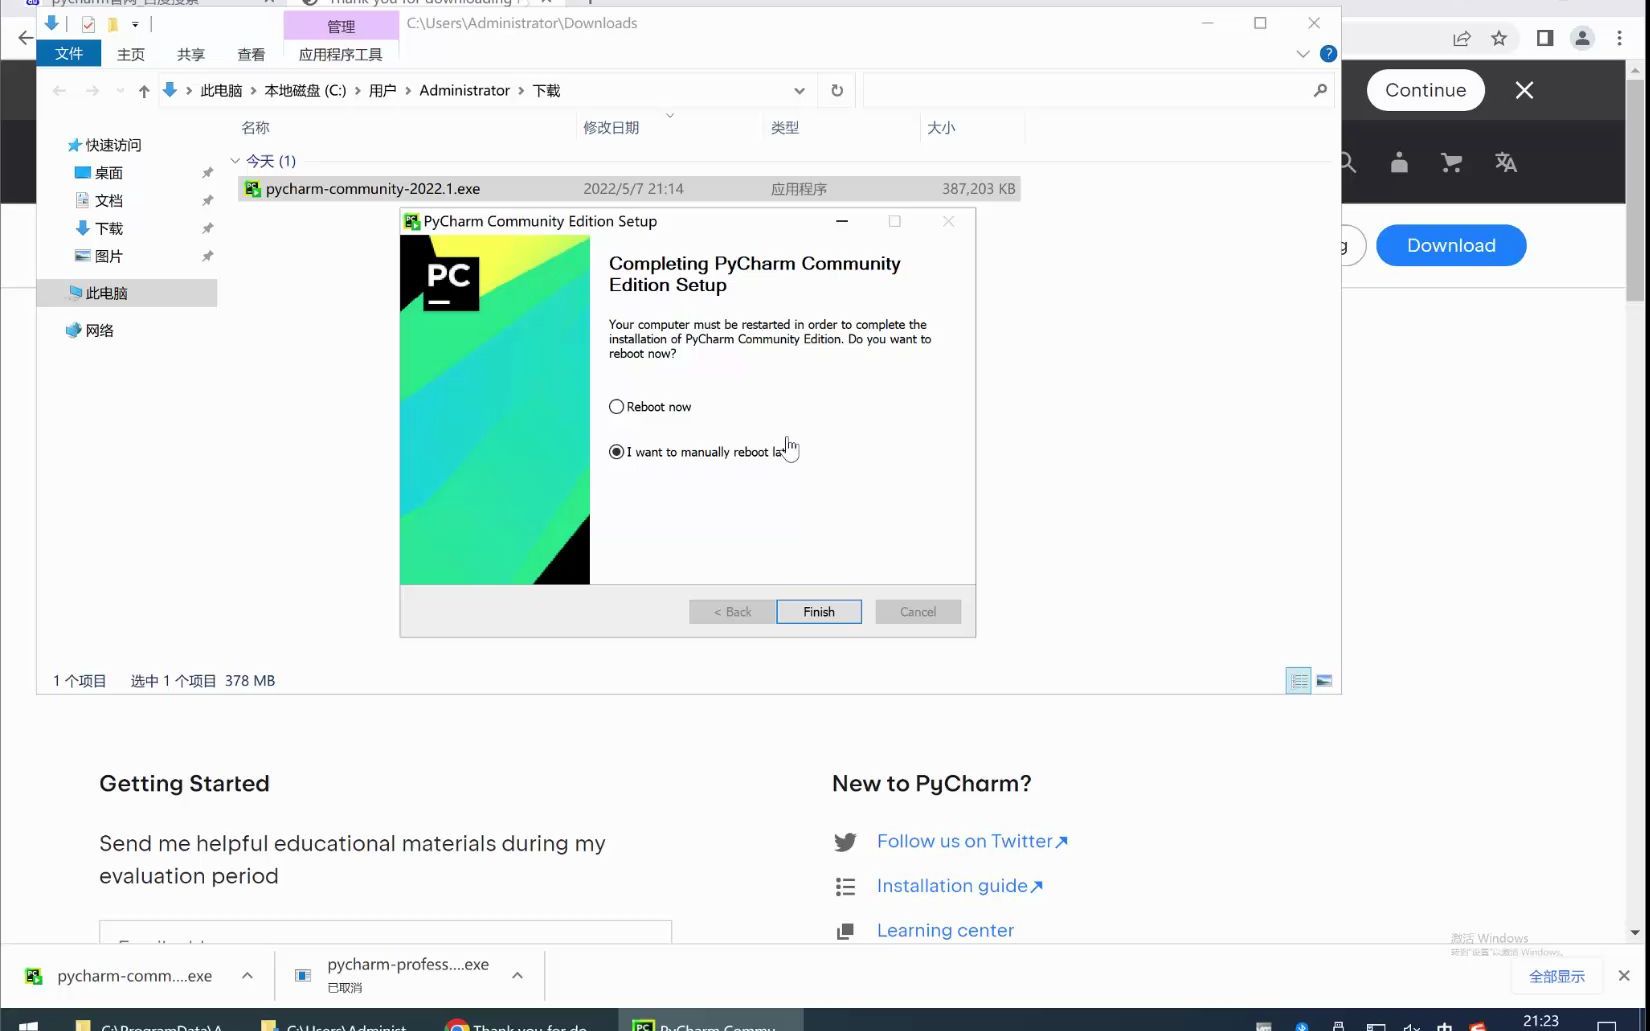Open the 文件 ribbon tab in Explorer
The image size is (1650, 1031).
[x=69, y=54]
